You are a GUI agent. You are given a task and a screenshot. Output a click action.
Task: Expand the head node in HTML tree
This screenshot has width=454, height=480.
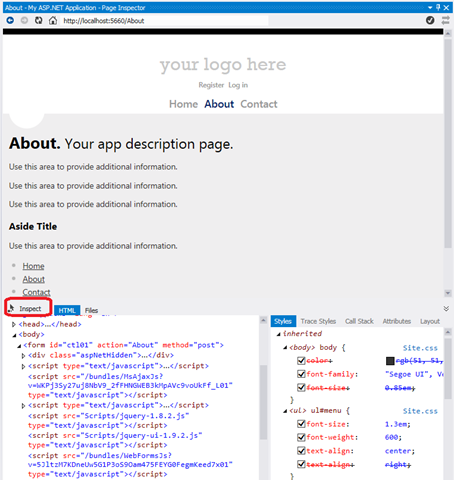click(14, 324)
